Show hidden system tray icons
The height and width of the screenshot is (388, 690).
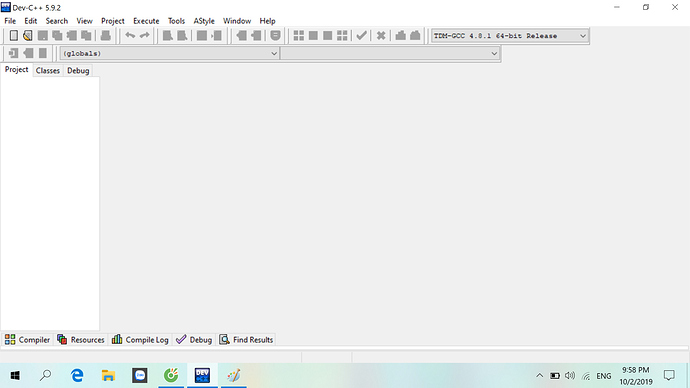coord(540,376)
